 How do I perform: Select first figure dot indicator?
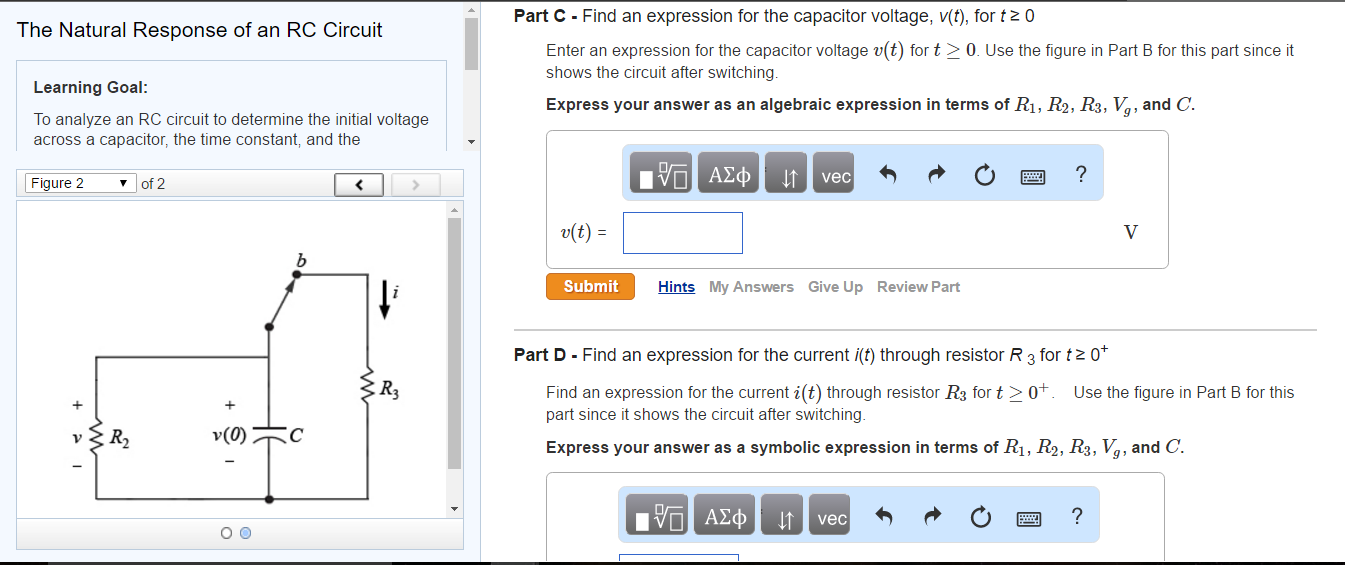[x=228, y=534]
